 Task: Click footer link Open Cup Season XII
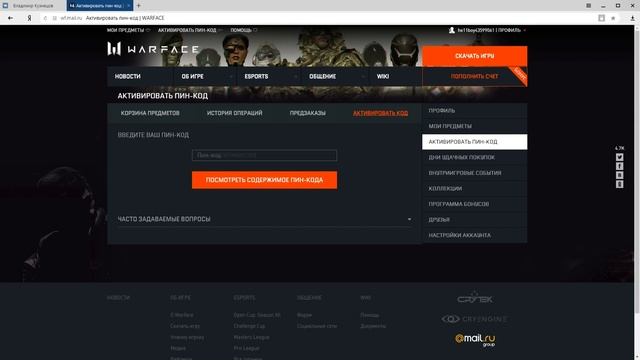(x=257, y=315)
